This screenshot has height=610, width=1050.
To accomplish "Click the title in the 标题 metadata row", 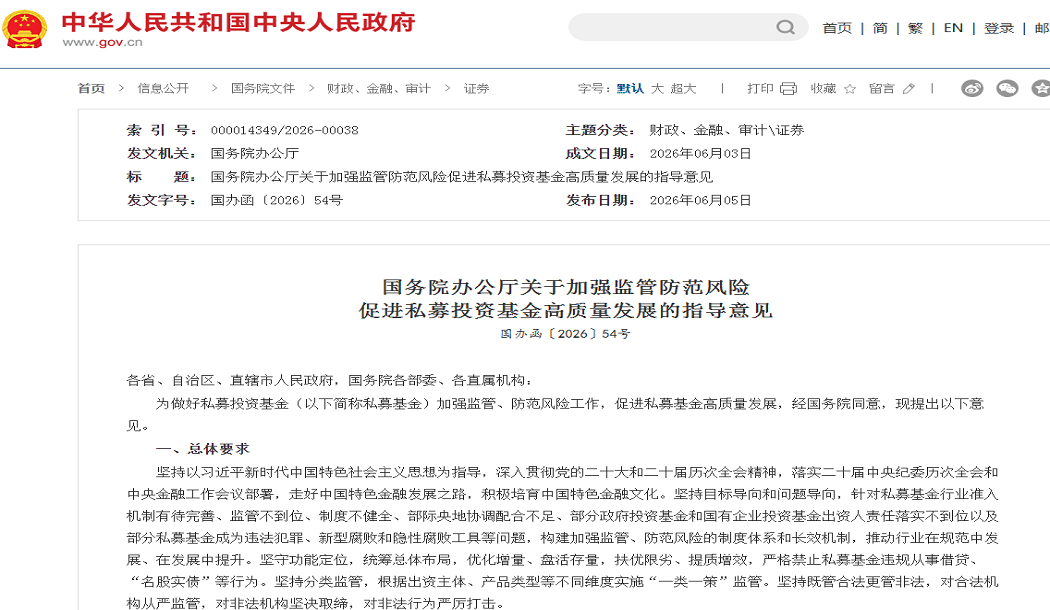I will [461, 177].
